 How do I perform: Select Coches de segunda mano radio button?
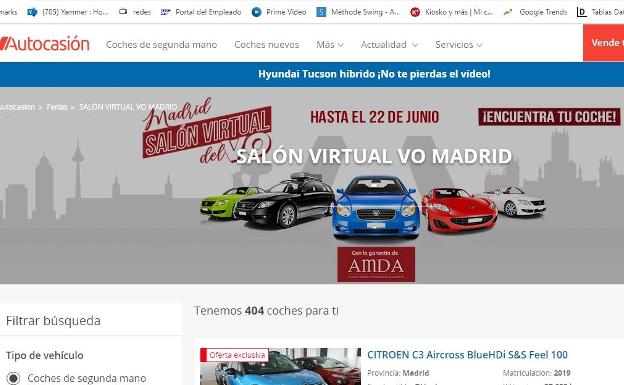pos(13,378)
